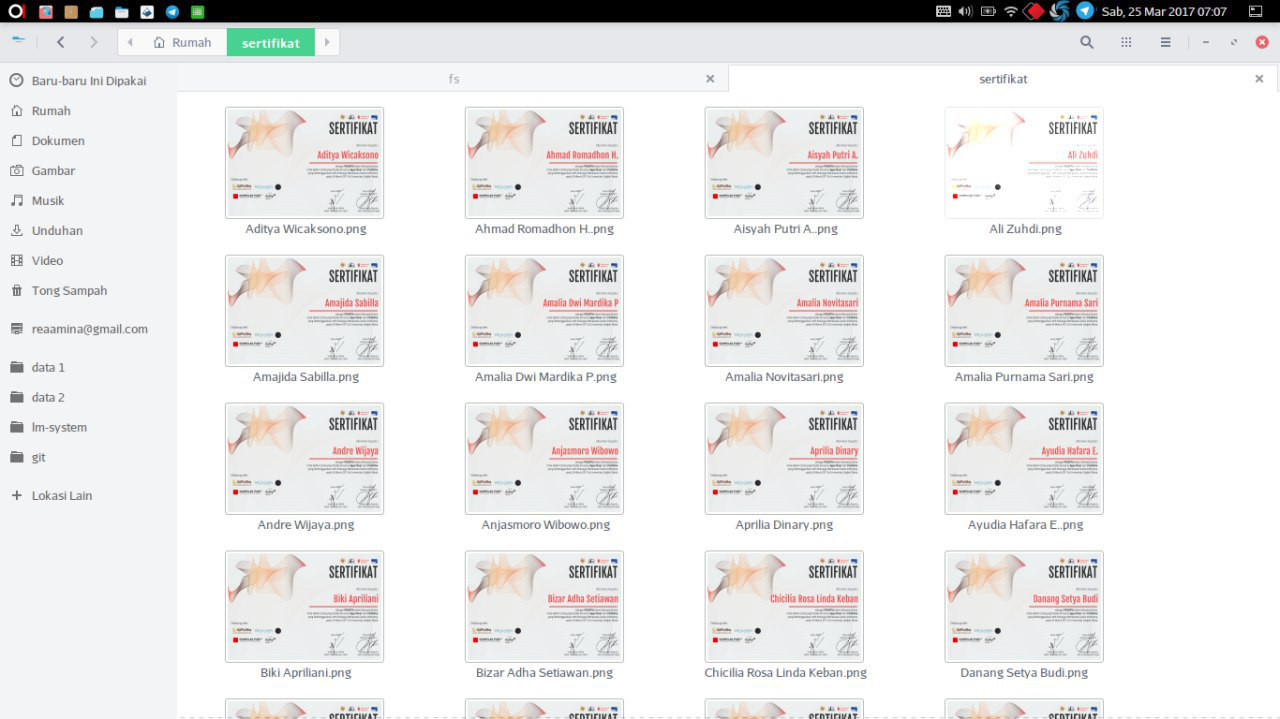Select the Ali Zuhdi.png thumbnail

coord(1024,163)
